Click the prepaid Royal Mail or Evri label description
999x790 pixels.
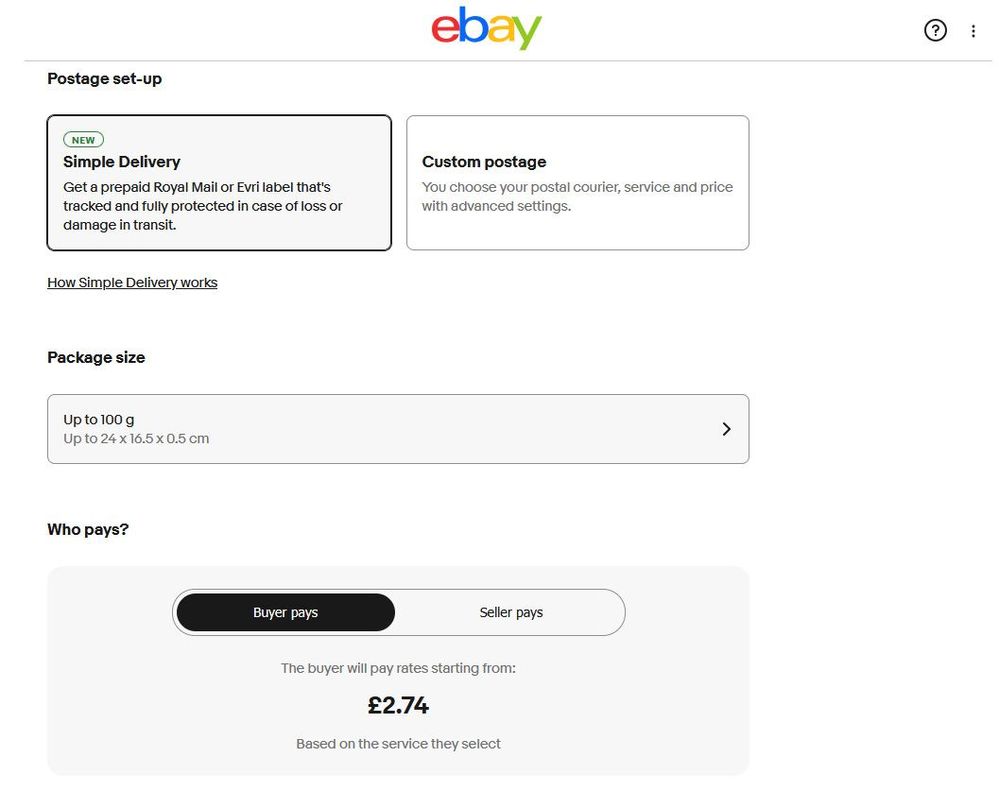203,207
